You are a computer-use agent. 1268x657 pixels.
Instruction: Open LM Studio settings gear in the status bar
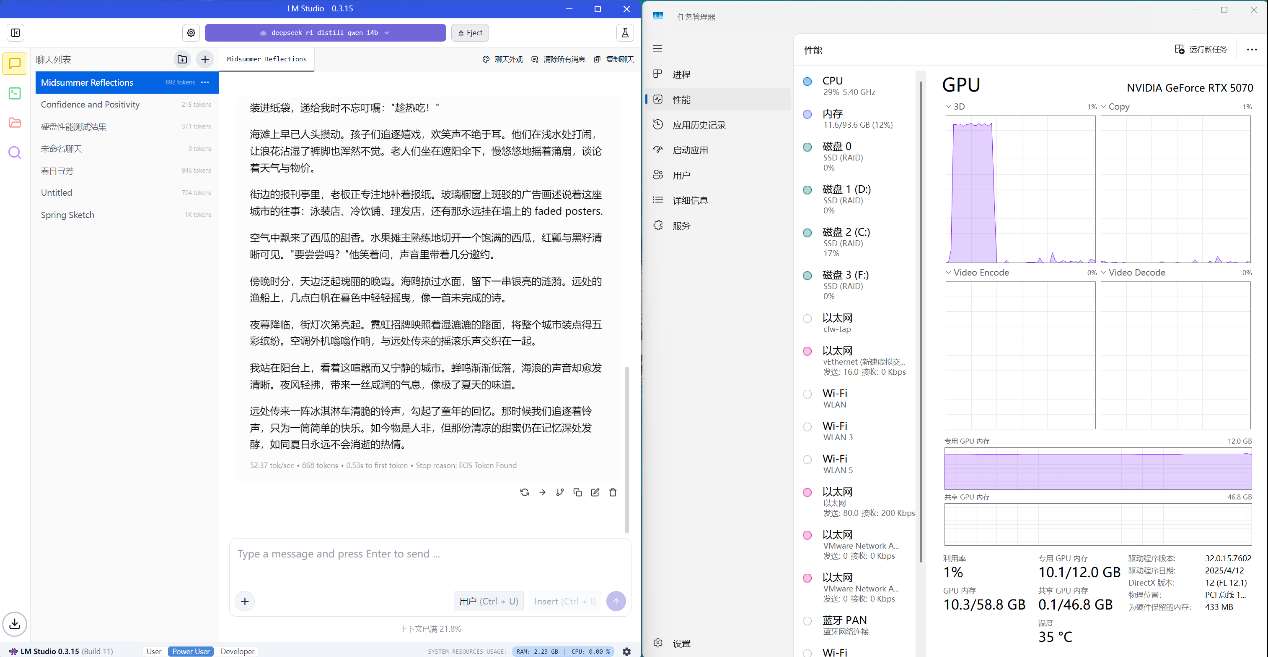pos(627,651)
